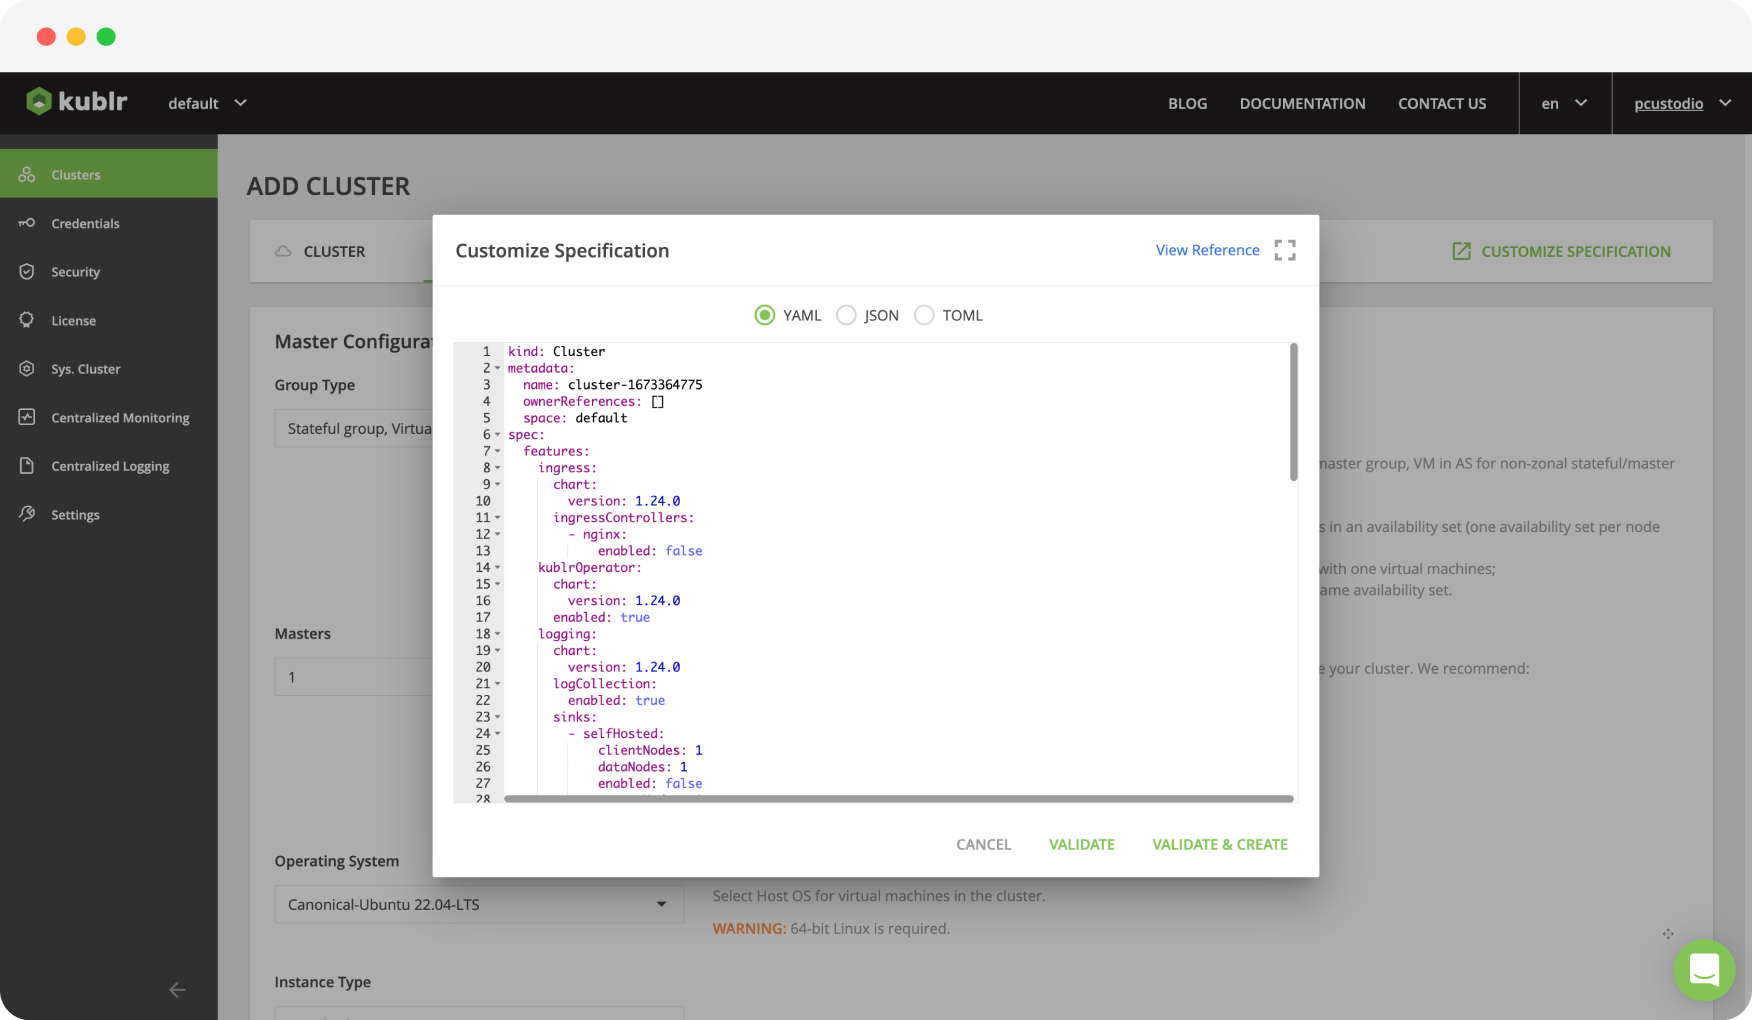Open the Group Type dropdown
1752x1020 pixels.
[354, 428]
